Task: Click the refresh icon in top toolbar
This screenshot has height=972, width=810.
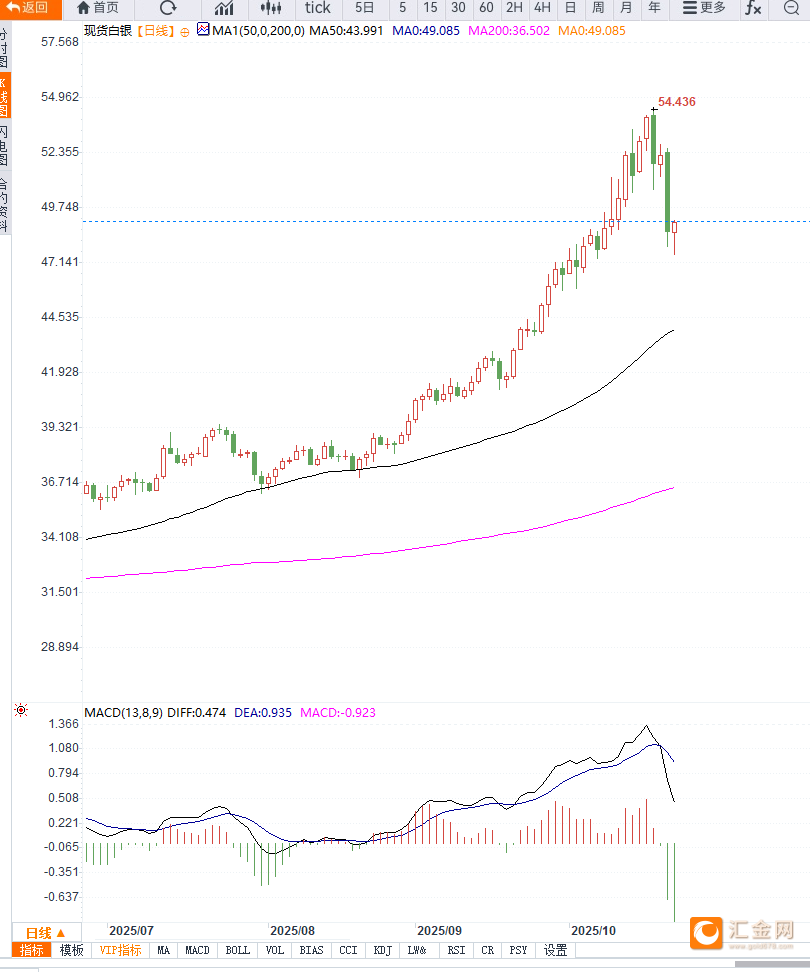Action: (168, 8)
